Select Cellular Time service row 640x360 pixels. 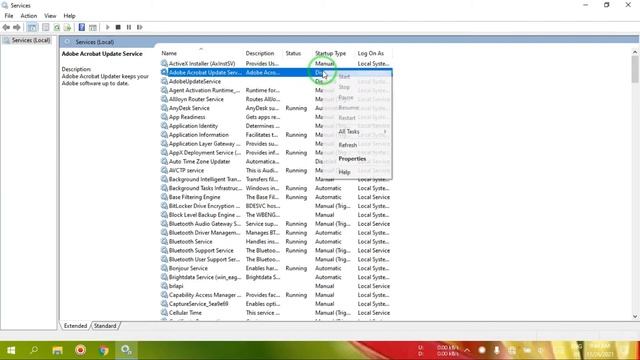(x=276, y=313)
